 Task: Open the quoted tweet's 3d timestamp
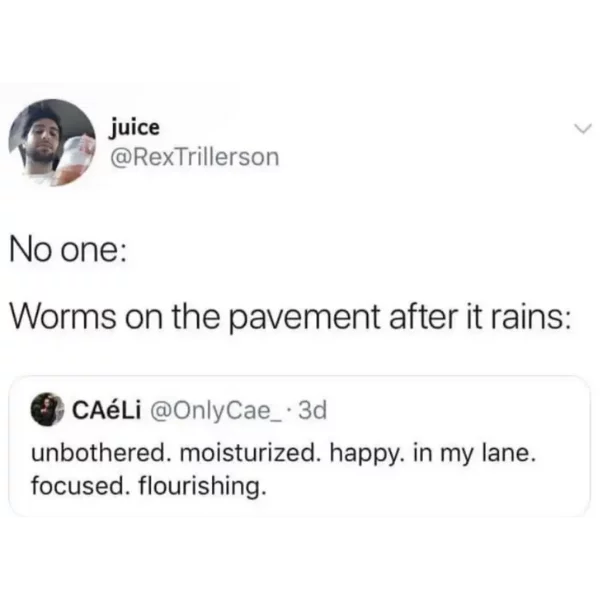313,410
